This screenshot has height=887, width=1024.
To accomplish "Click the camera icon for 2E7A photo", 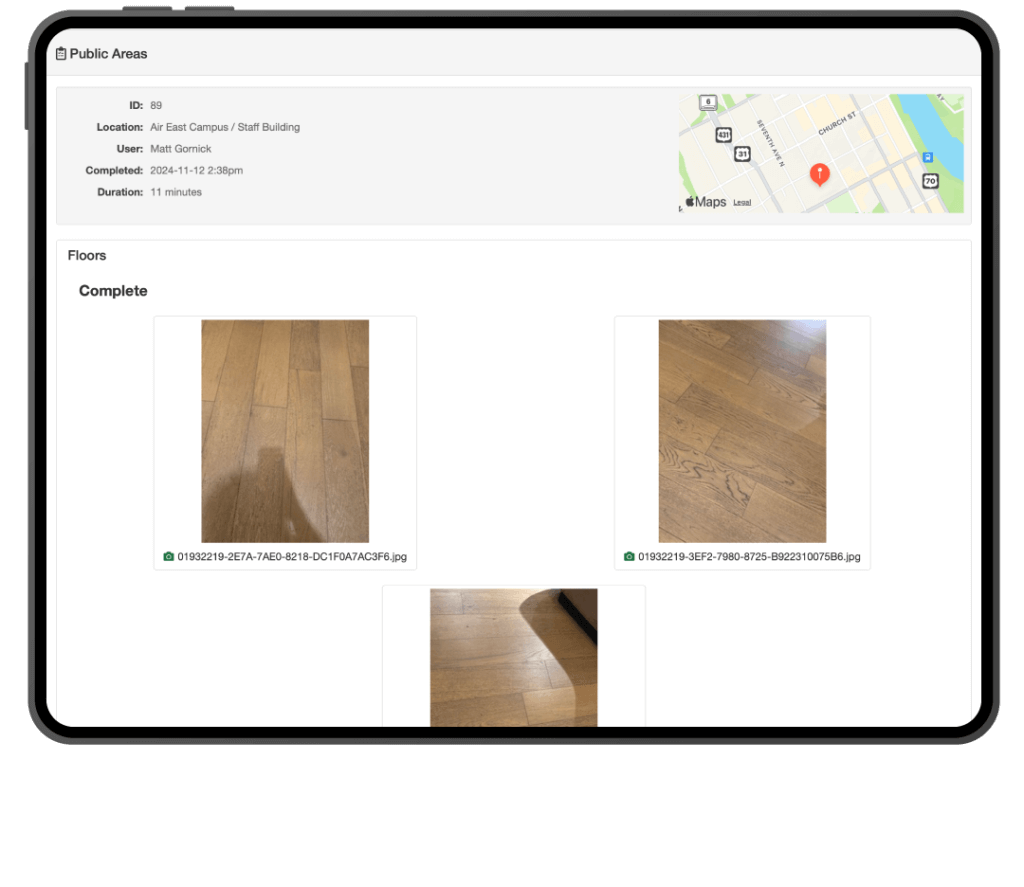I will tap(168, 557).
